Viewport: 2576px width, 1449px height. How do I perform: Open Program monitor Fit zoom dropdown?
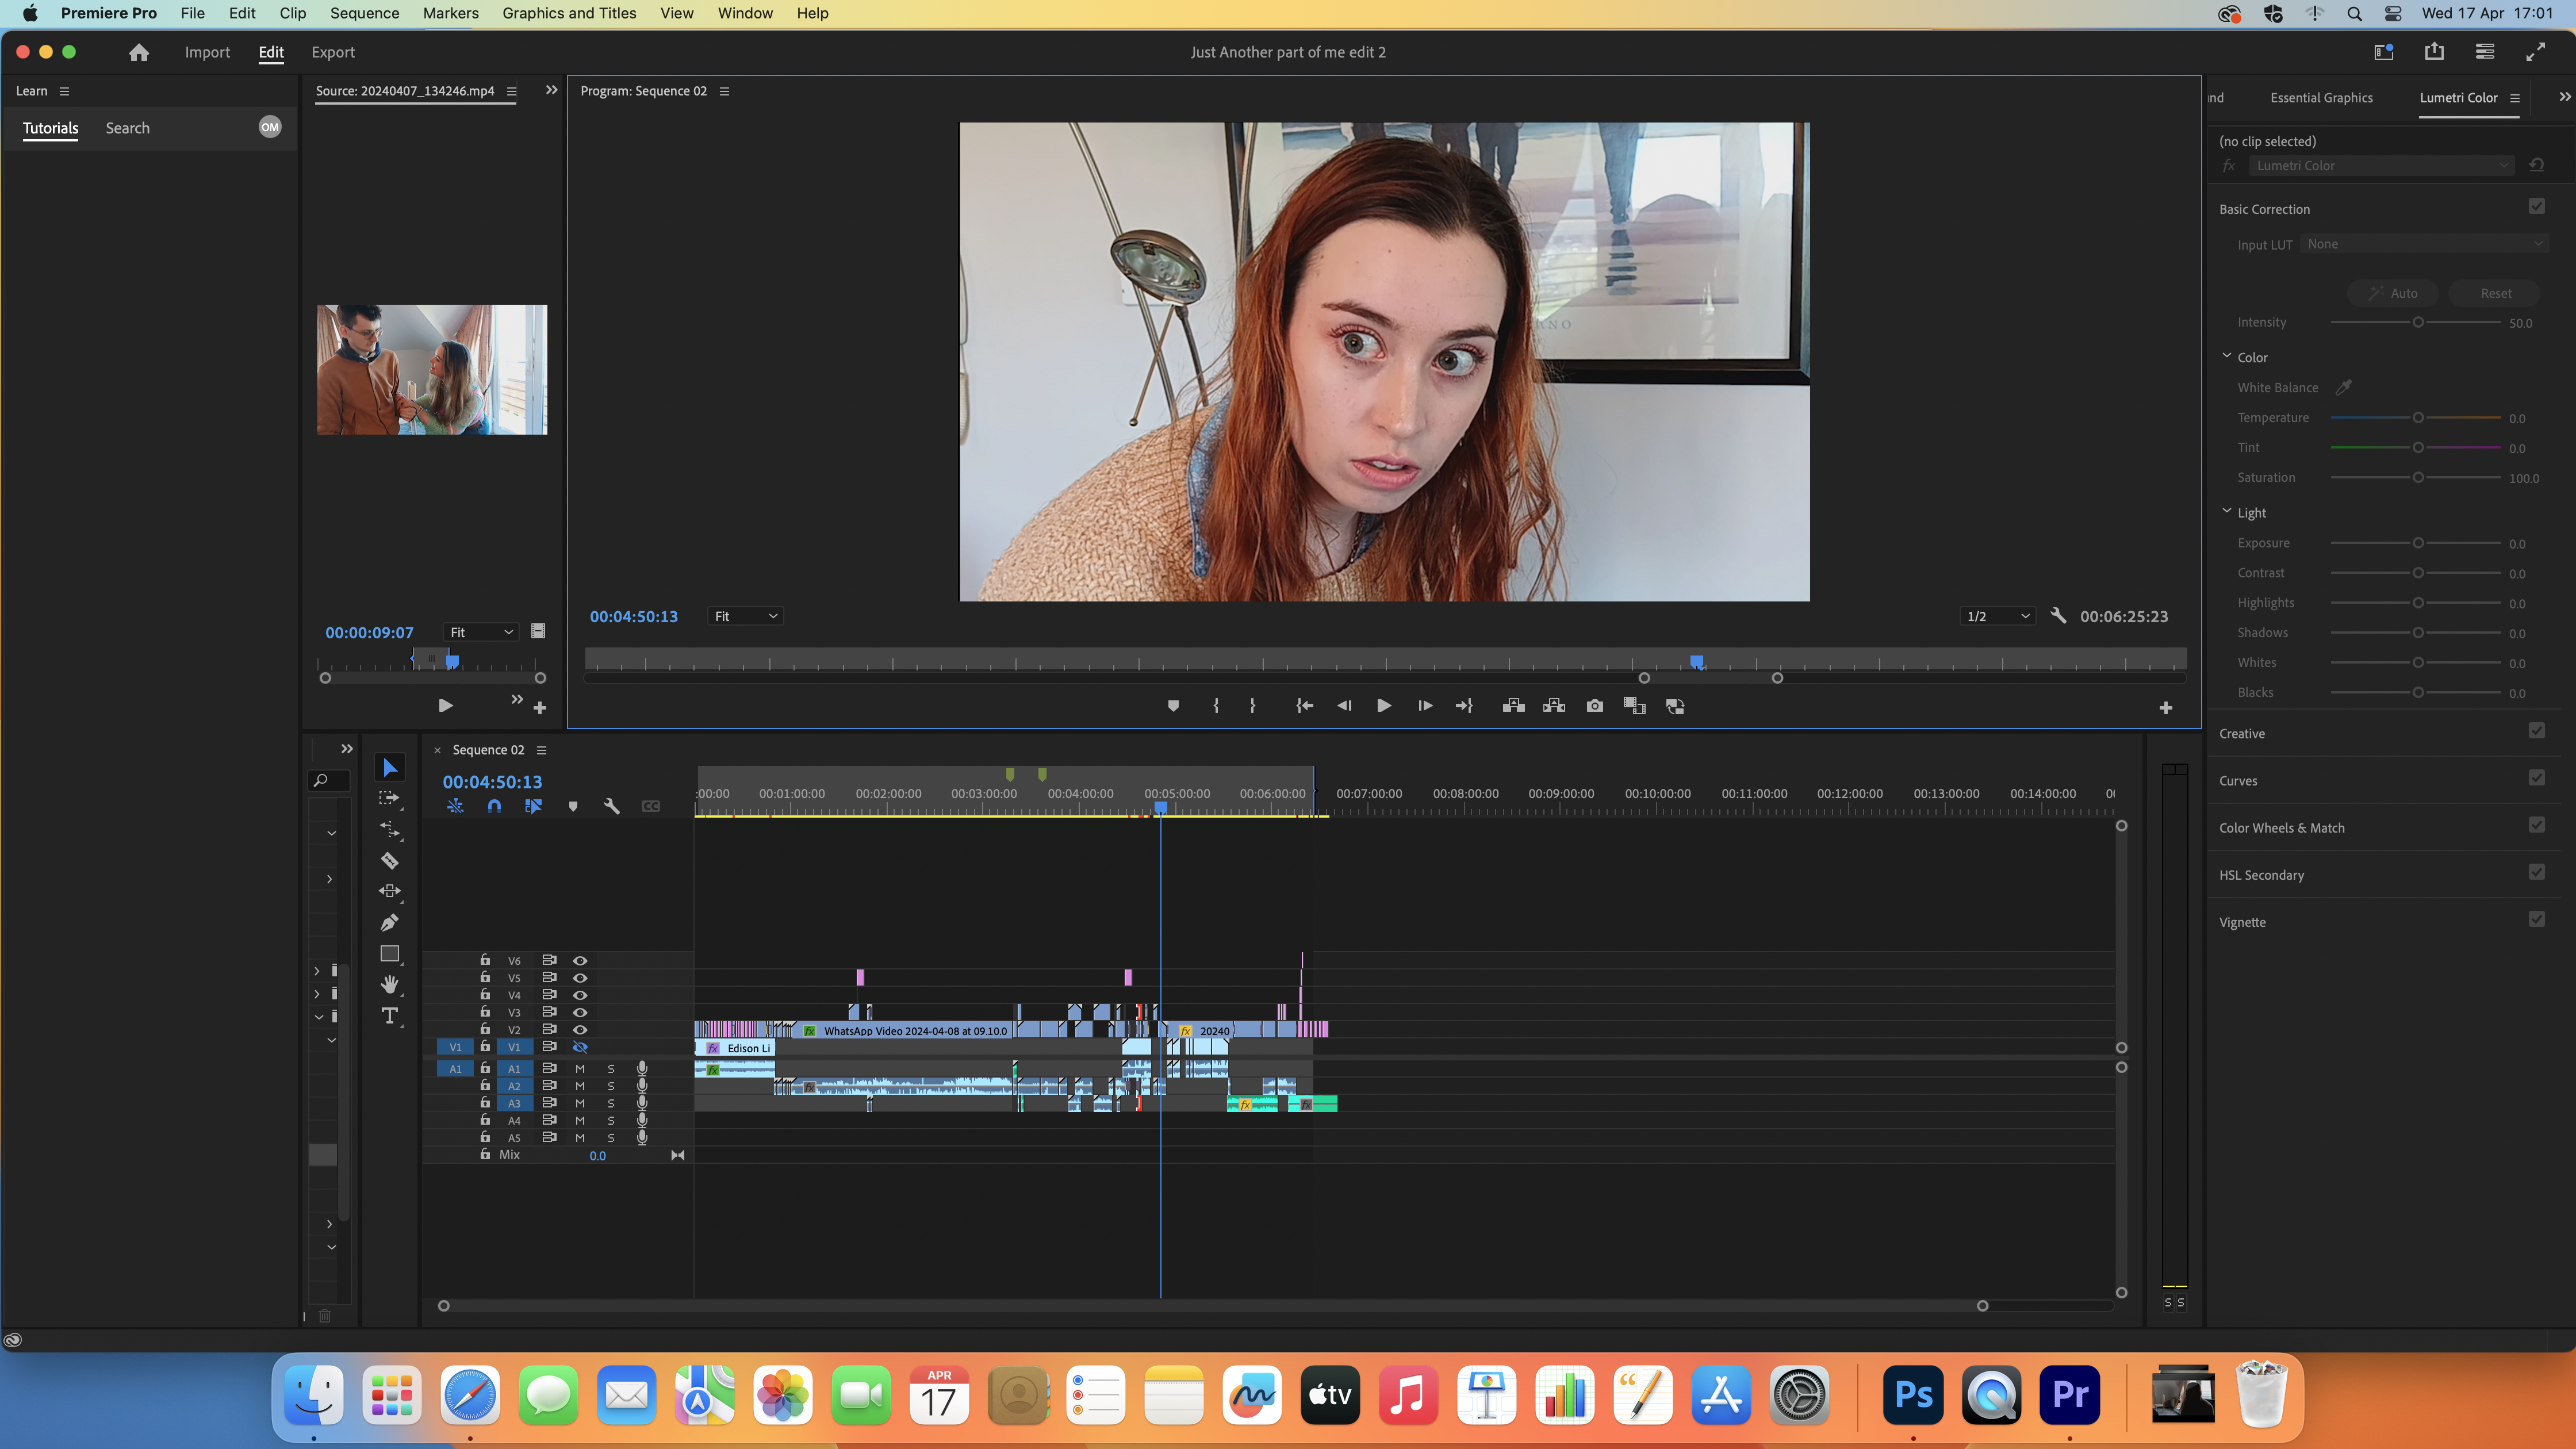[x=745, y=616]
